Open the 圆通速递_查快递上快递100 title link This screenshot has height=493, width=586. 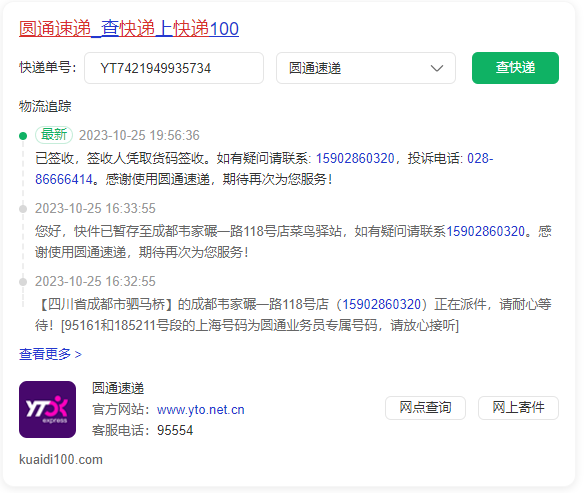coord(129,28)
